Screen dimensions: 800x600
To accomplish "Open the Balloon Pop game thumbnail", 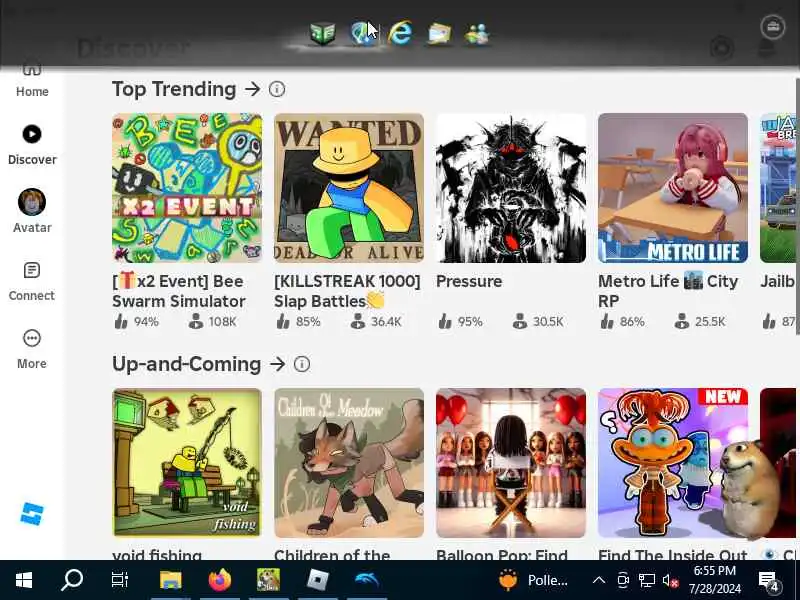I will point(511,463).
